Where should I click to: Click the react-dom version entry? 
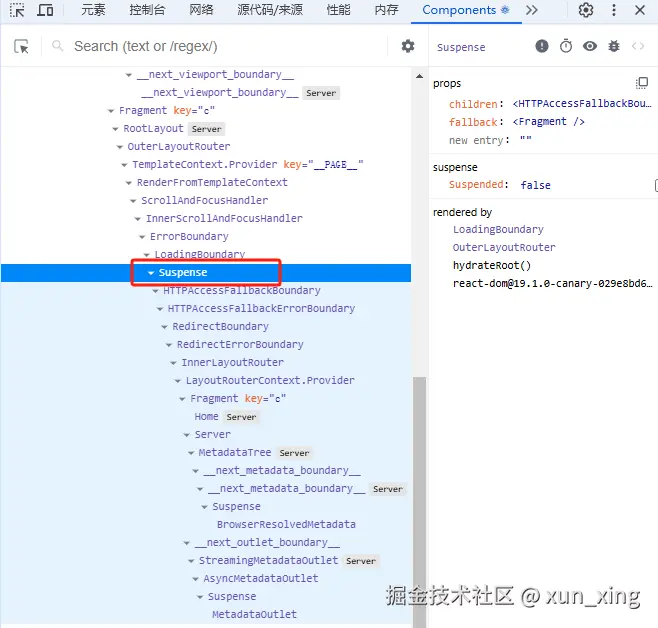(x=552, y=284)
